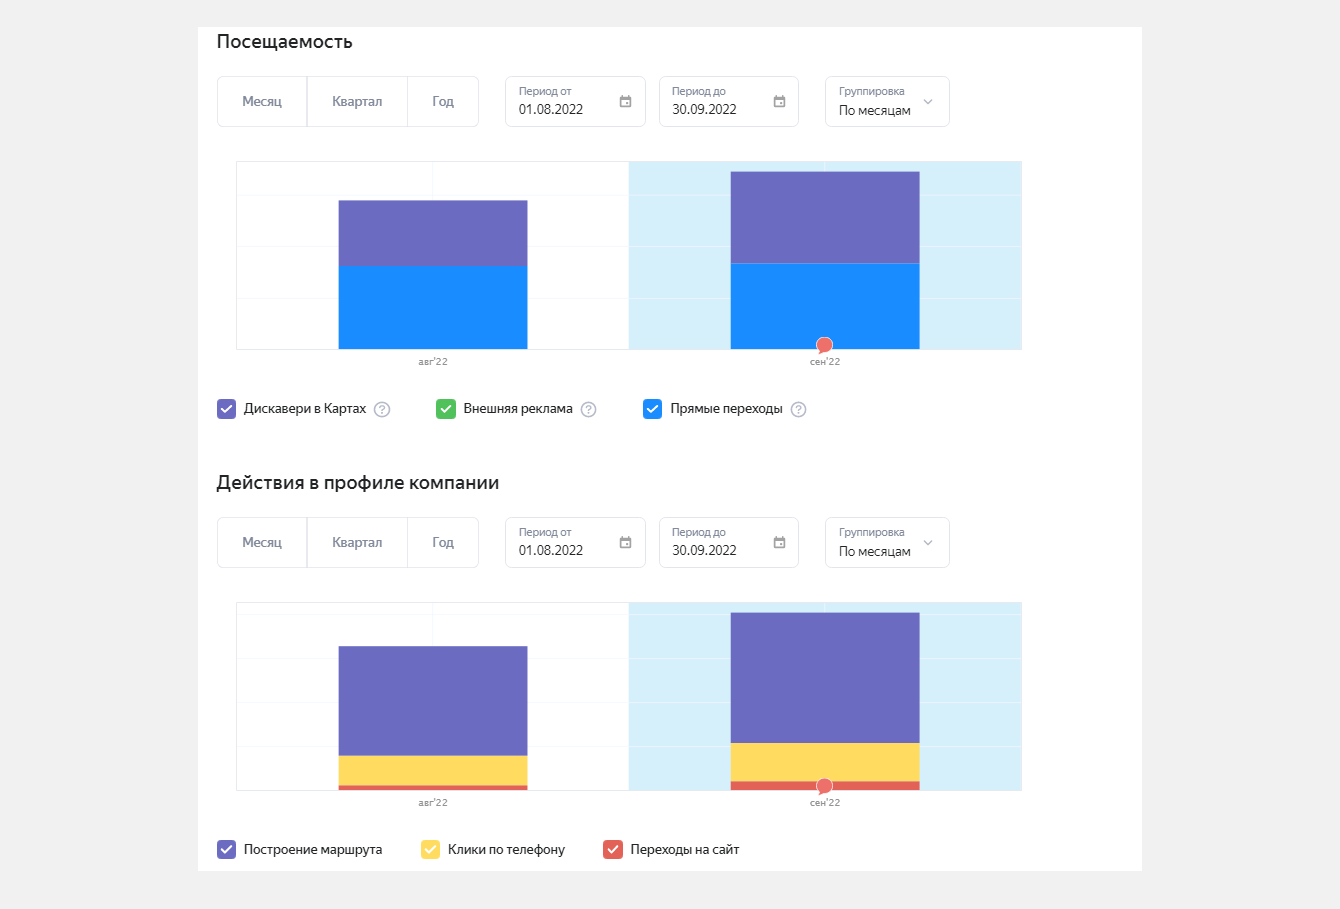Click help icon next to Дискавери в Картах

382,409
